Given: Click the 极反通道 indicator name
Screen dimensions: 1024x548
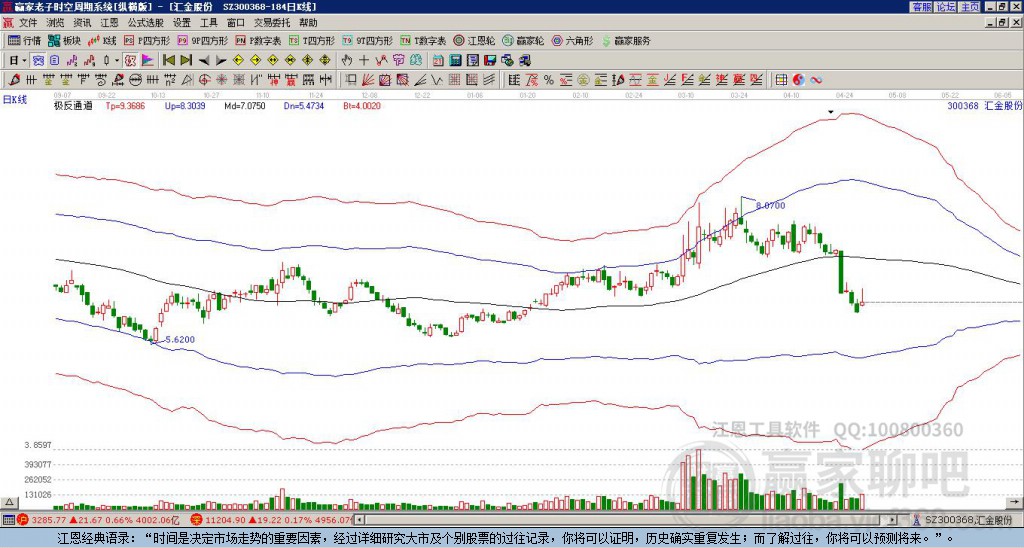Looking at the screenshot, I should [x=73, y=105].
